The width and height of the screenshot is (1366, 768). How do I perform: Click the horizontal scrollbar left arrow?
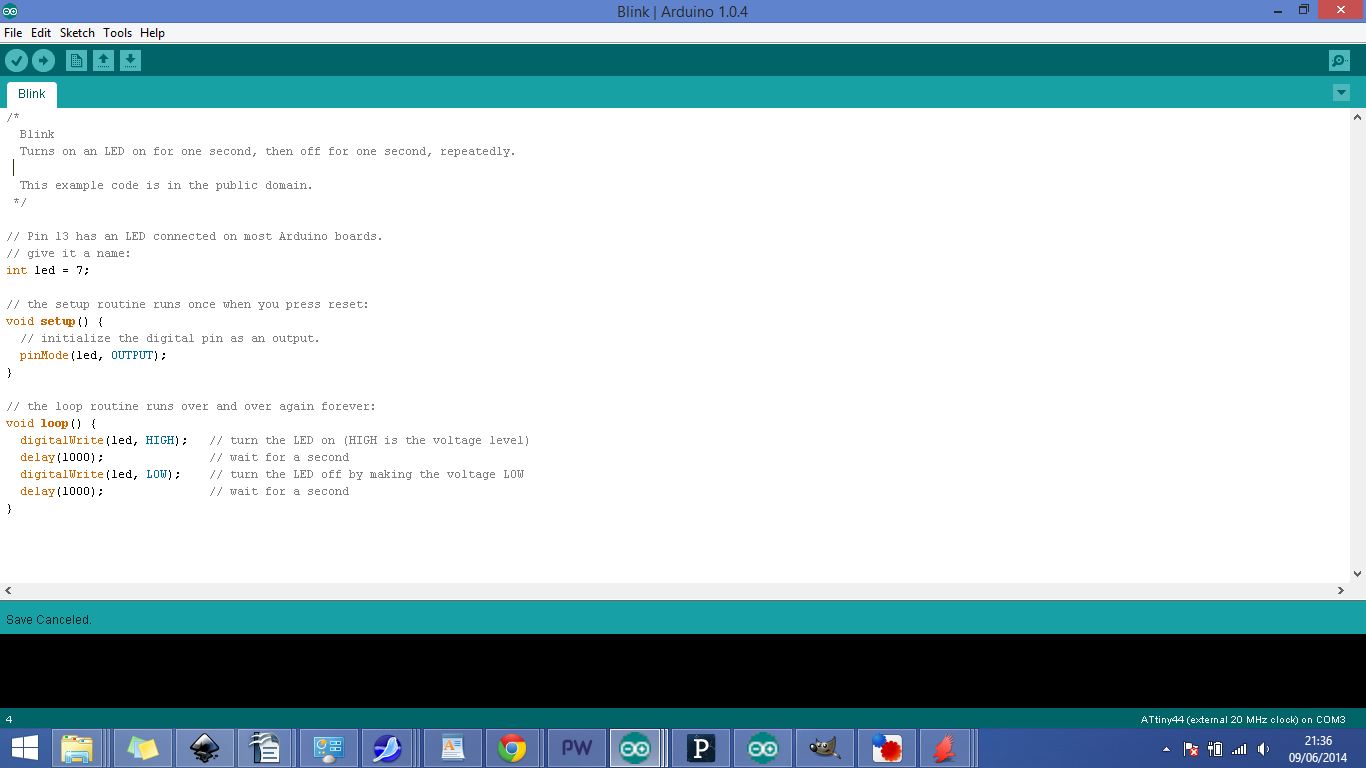pyautogui.click(x=8, y=591)
